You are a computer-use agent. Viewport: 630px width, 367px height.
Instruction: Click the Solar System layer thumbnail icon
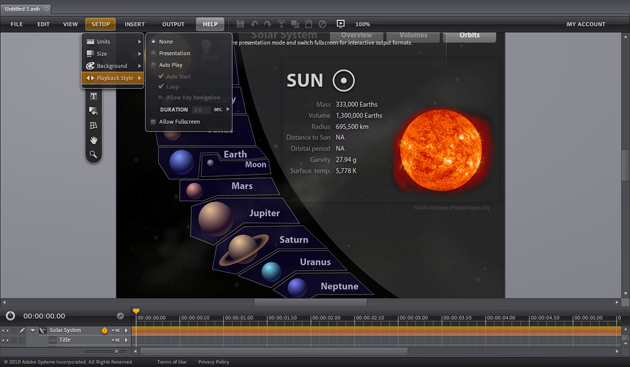(x=43, y=330)
